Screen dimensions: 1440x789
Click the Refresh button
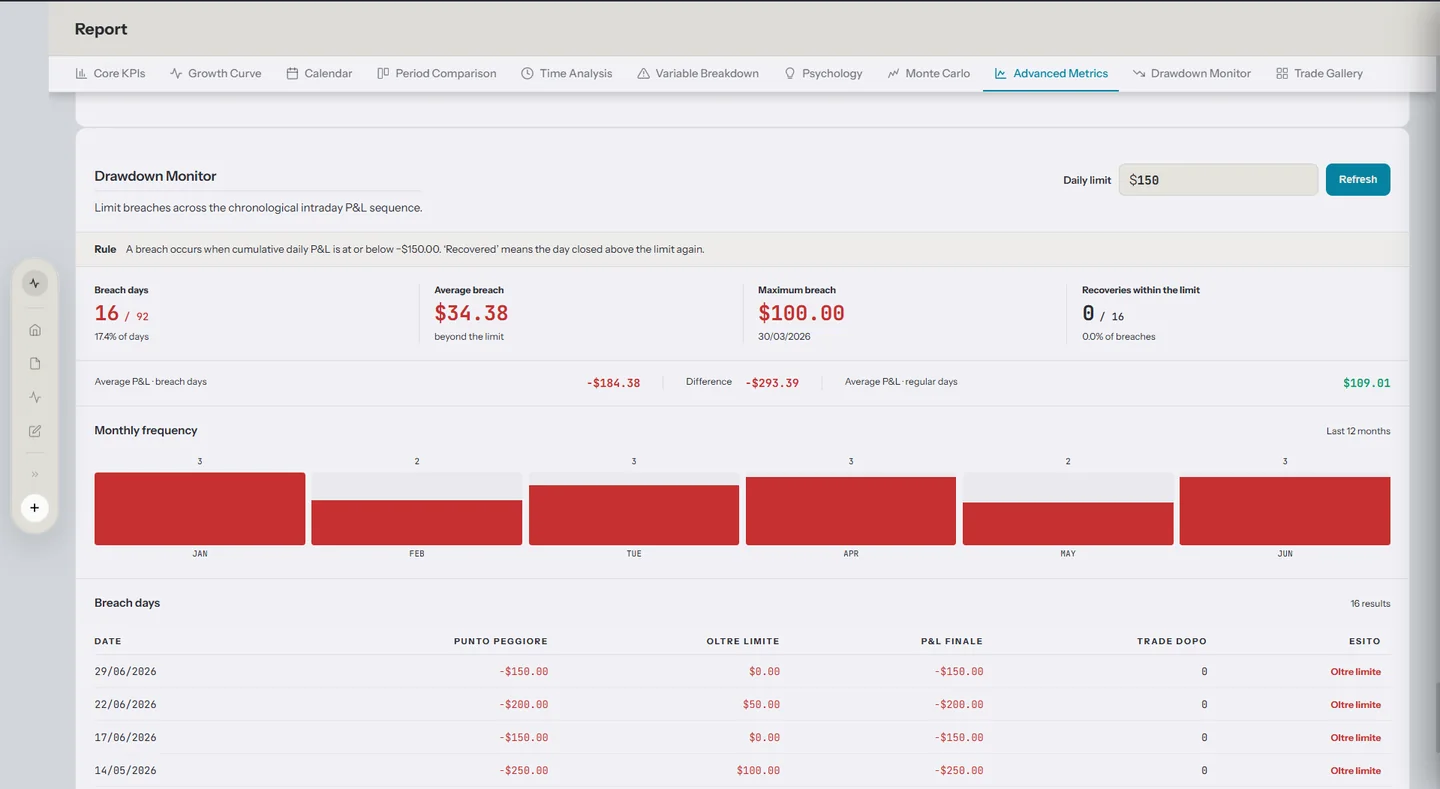point(1358,180)
